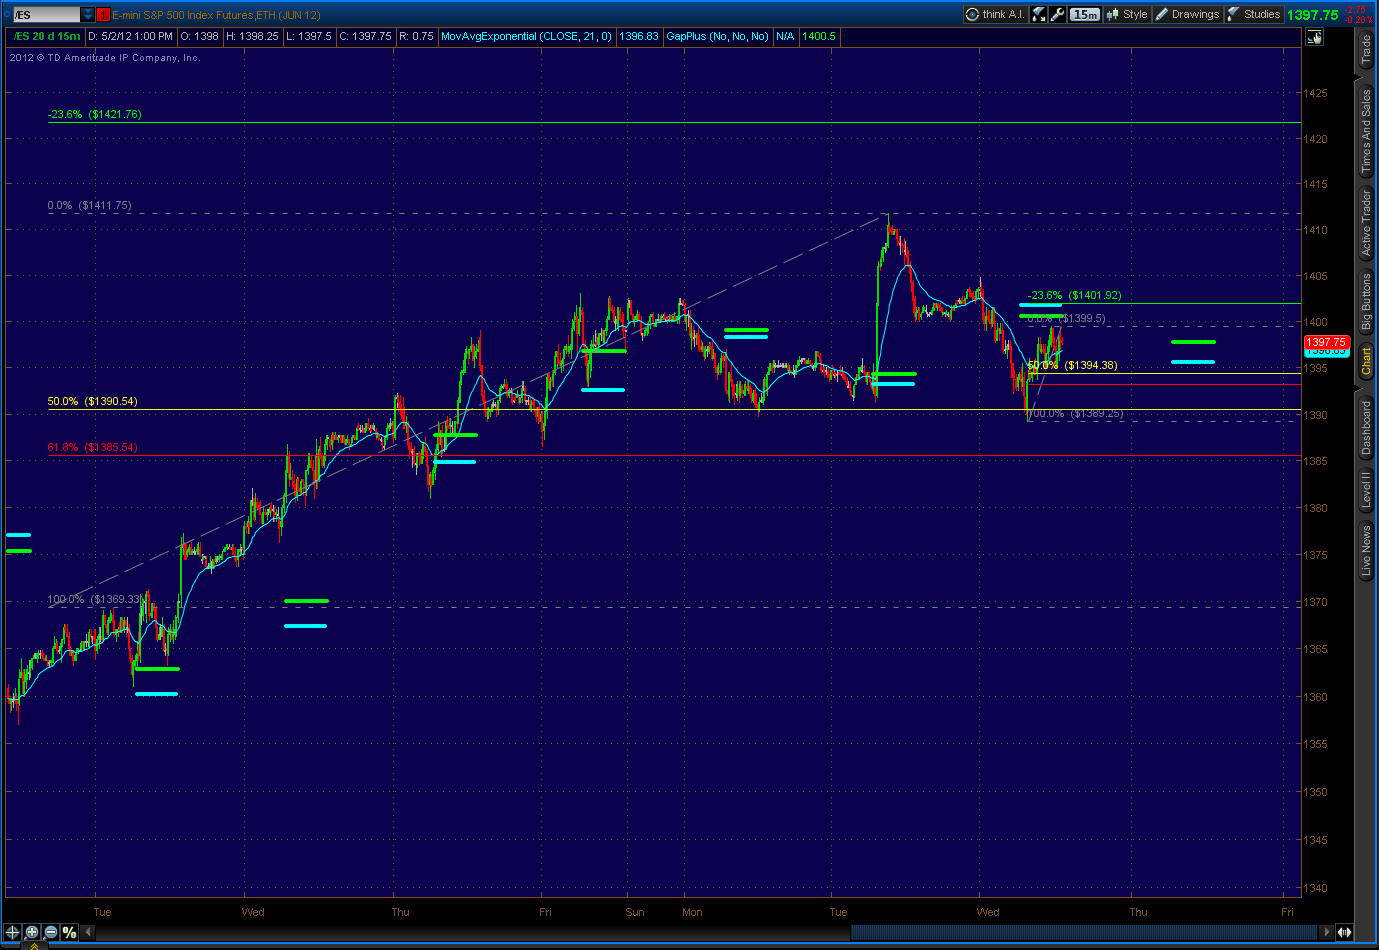Click the red linking color number 1
This screenshot has width=1379, height=950.
[103, 15]
